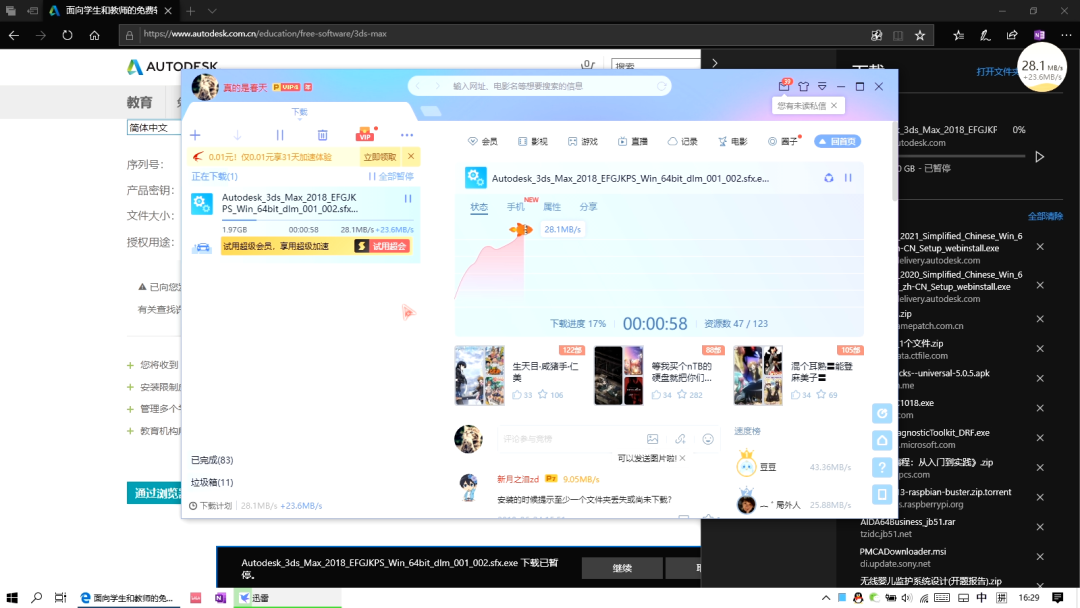Attach an image to the comment

(x=652, y=439)
